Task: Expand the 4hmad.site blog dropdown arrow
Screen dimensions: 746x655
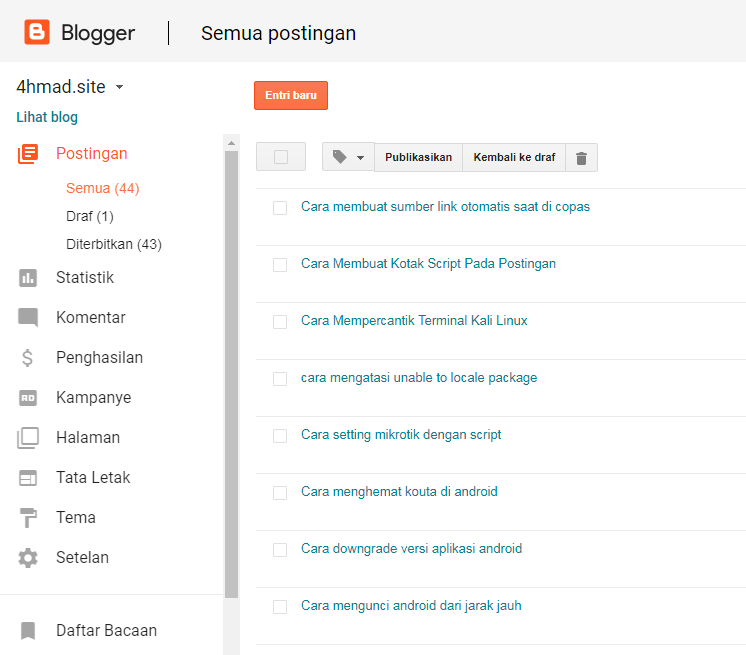Action: click(119, 87)
